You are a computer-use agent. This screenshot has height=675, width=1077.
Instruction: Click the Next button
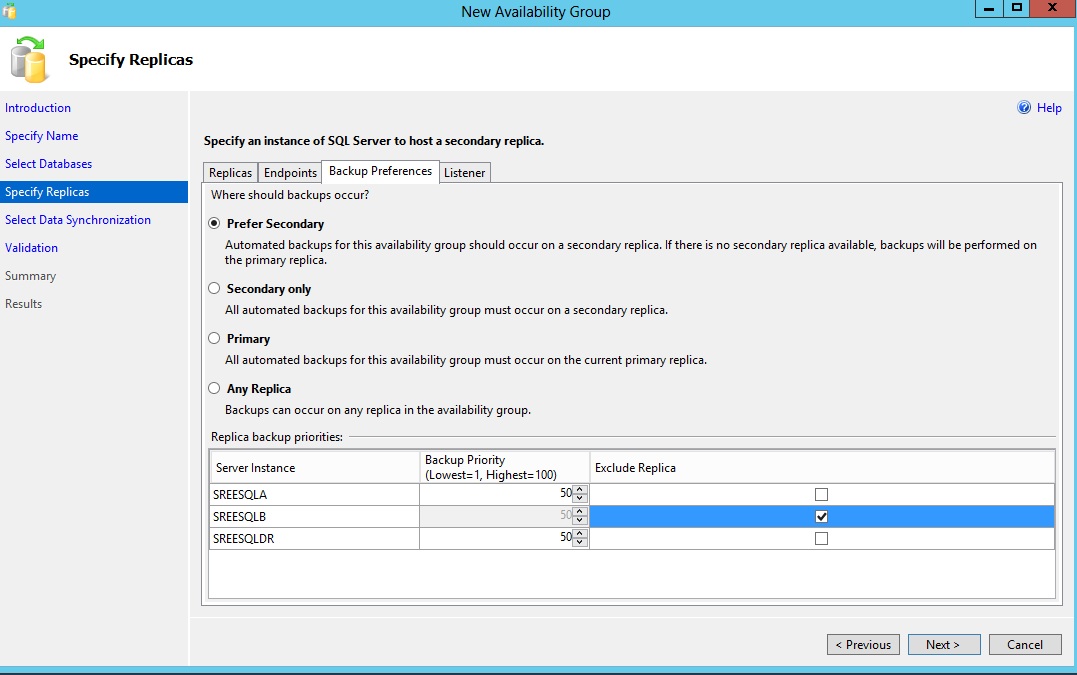[943, 645]
